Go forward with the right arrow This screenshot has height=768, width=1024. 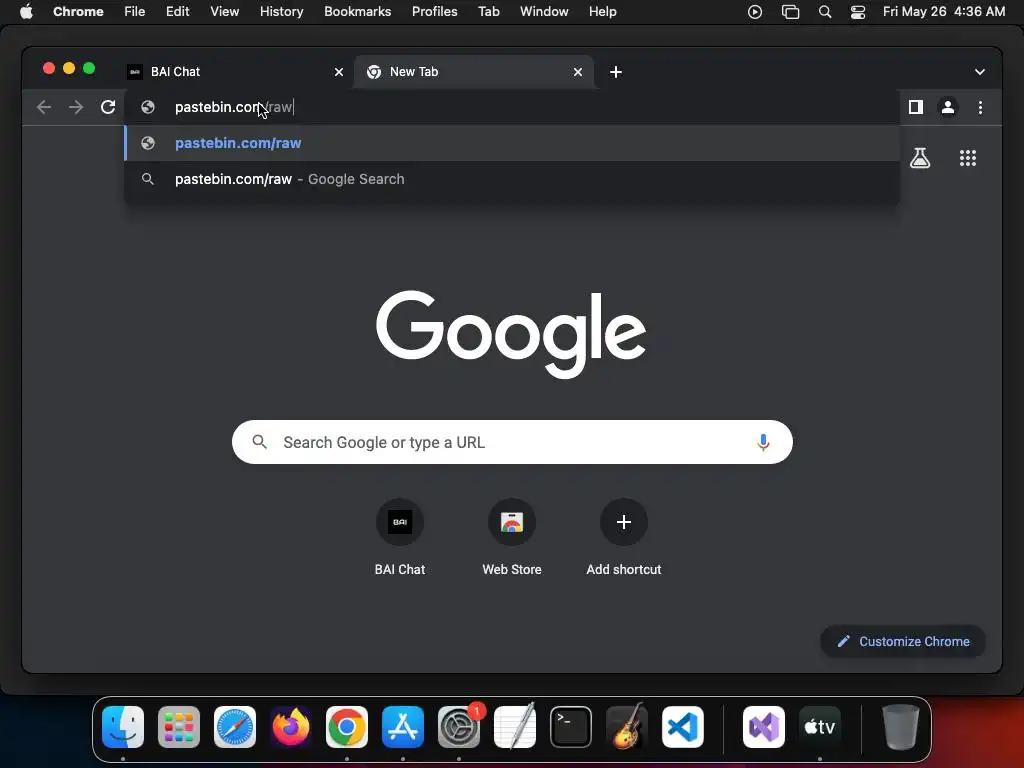[76, 107]
